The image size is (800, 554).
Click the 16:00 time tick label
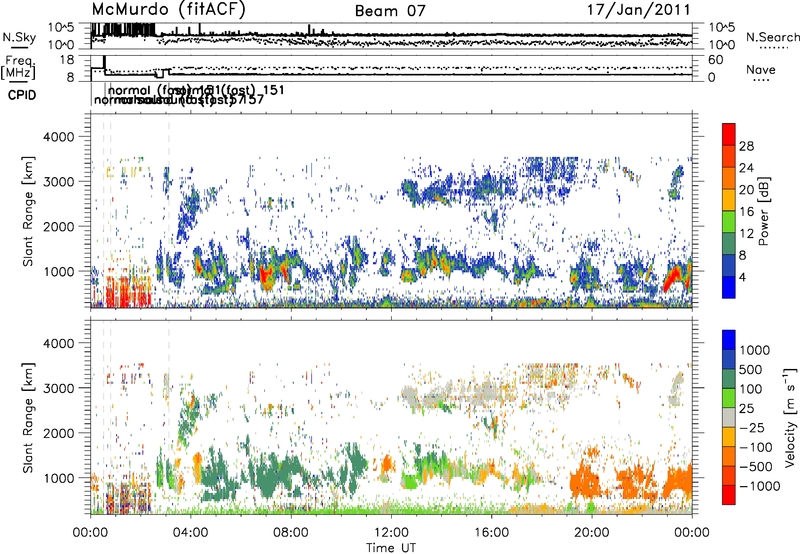(491, 533)
